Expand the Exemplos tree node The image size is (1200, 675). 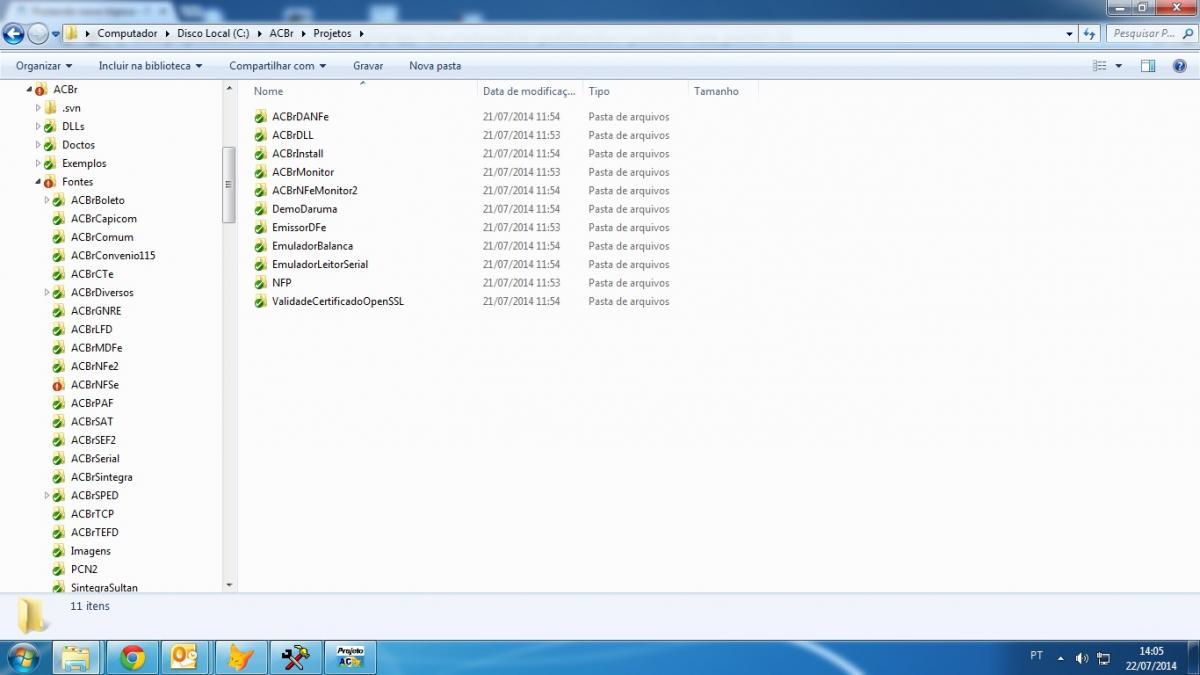[38, 163]
